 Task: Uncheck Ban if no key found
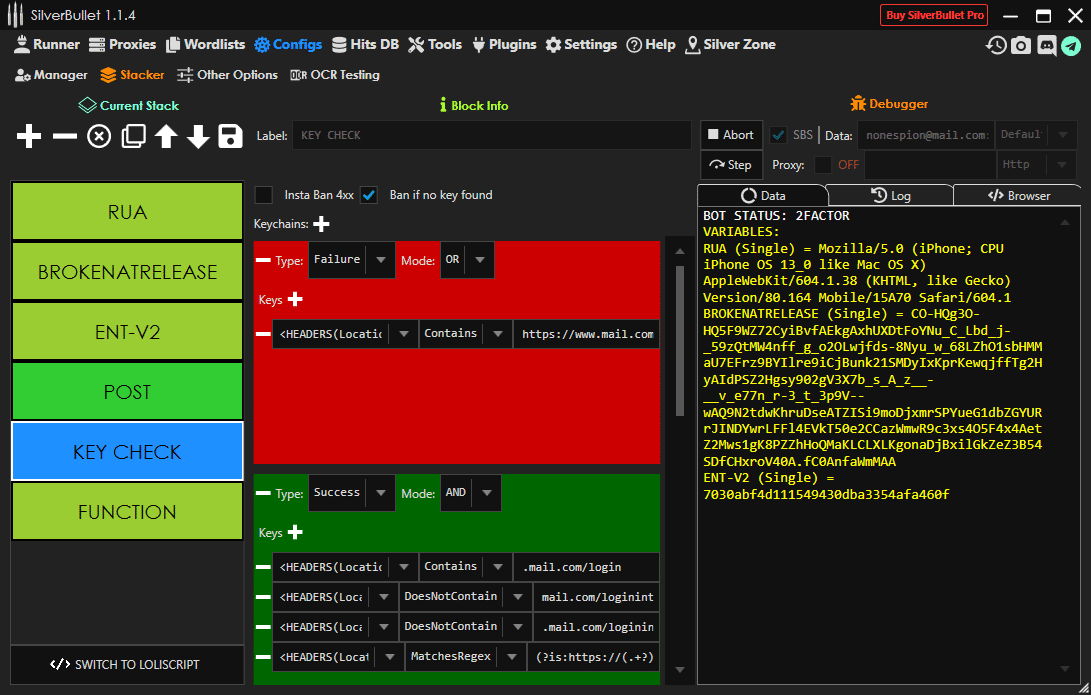click(369, 195)
